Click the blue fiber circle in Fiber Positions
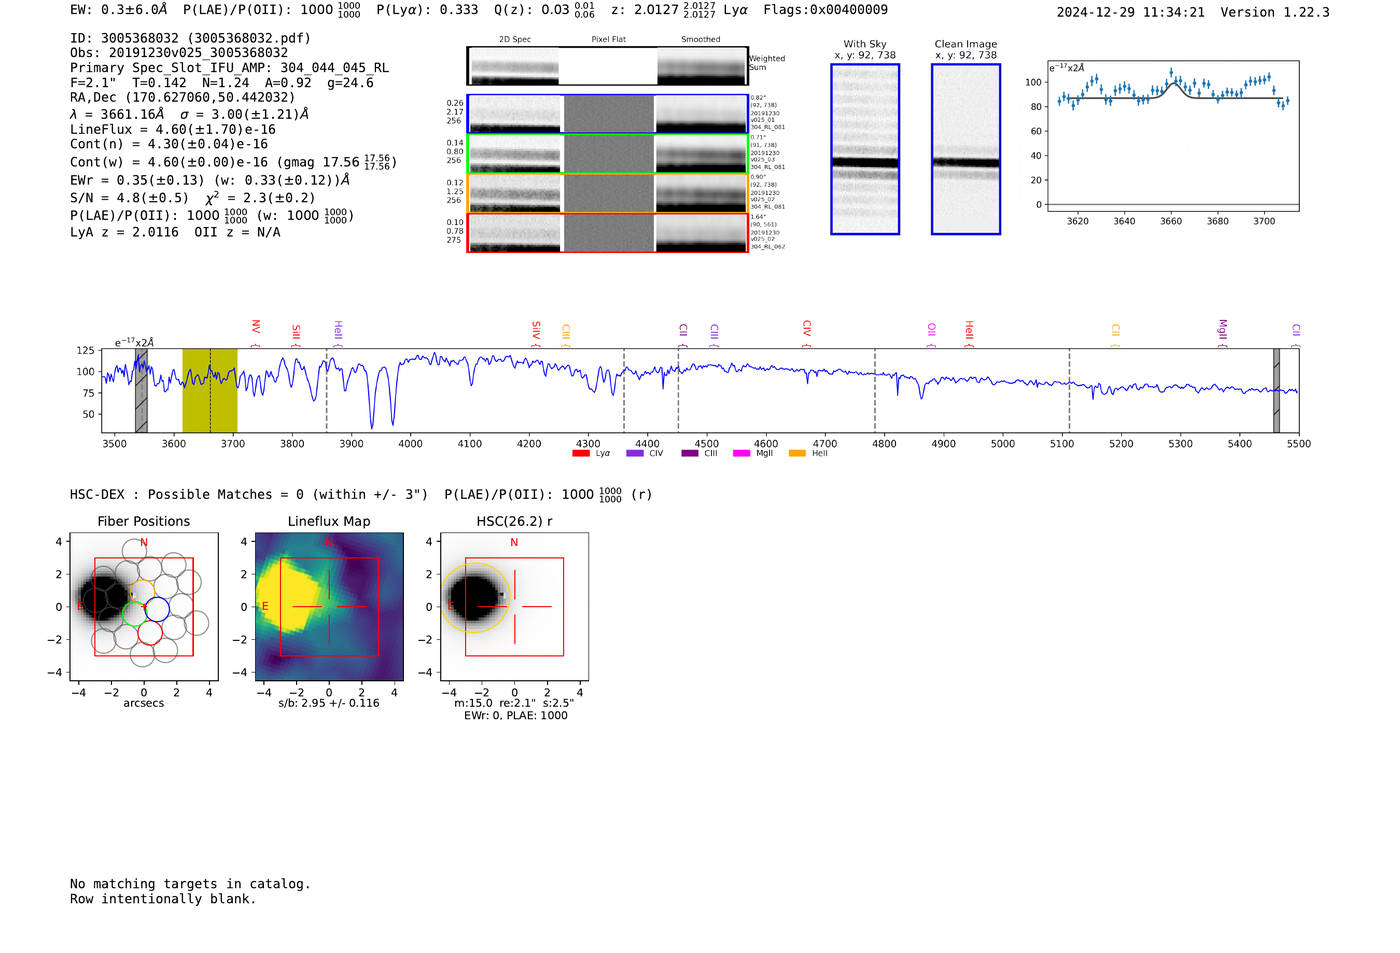The image size is (1400, 953). pyautogui.click(x=157, y=608)
